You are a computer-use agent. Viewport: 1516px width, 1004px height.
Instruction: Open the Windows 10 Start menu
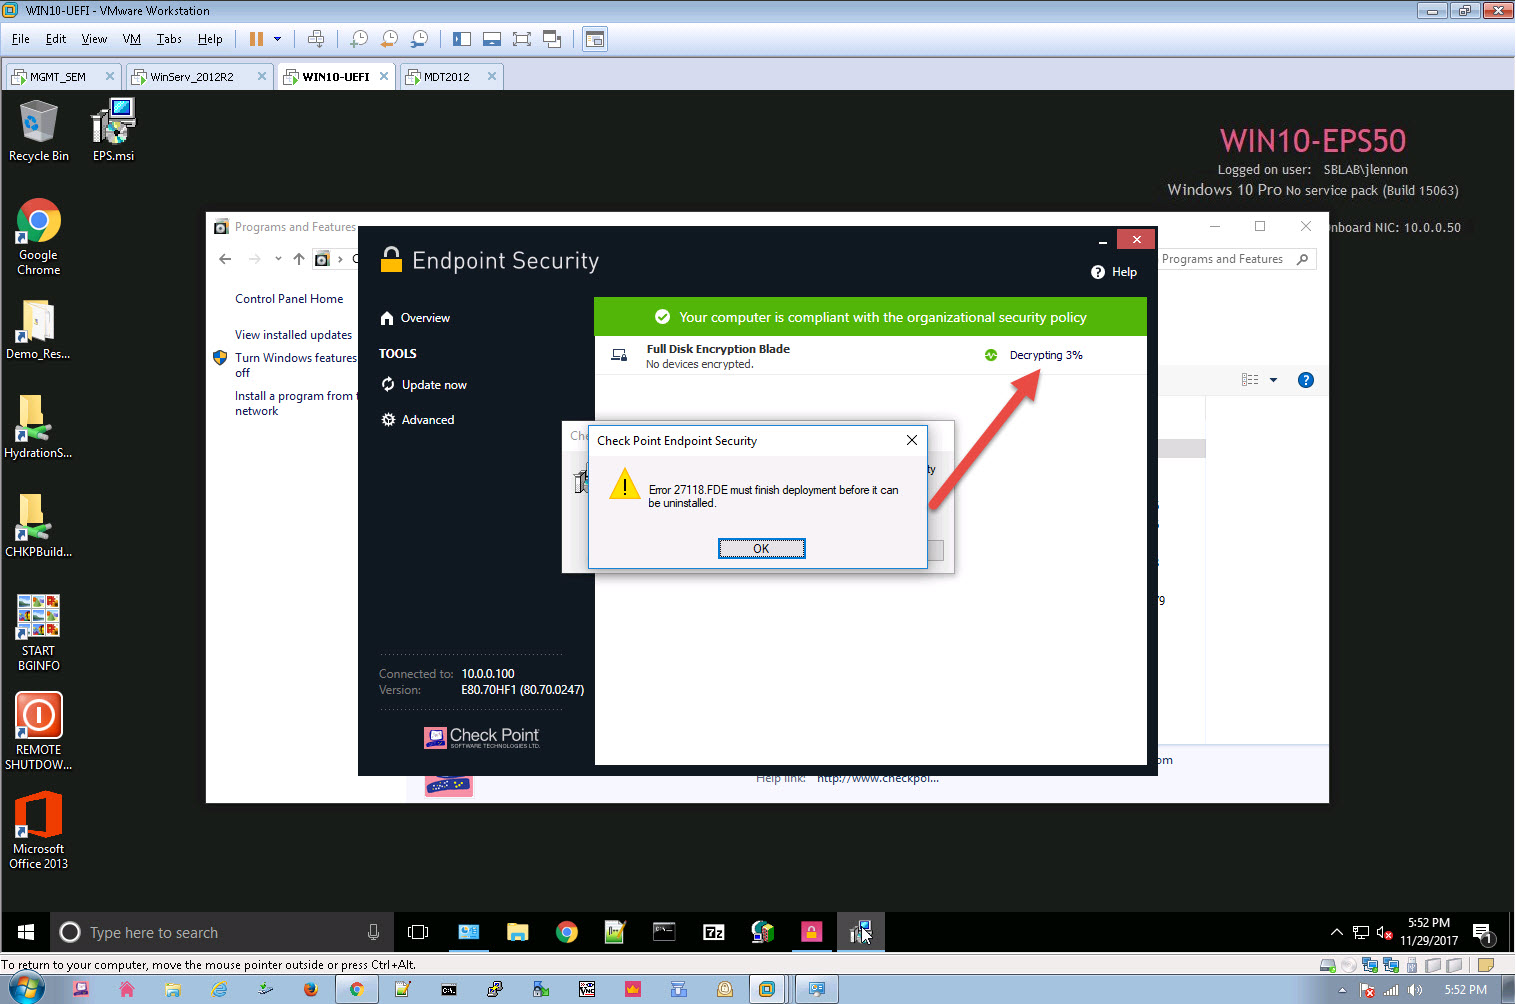26,932
